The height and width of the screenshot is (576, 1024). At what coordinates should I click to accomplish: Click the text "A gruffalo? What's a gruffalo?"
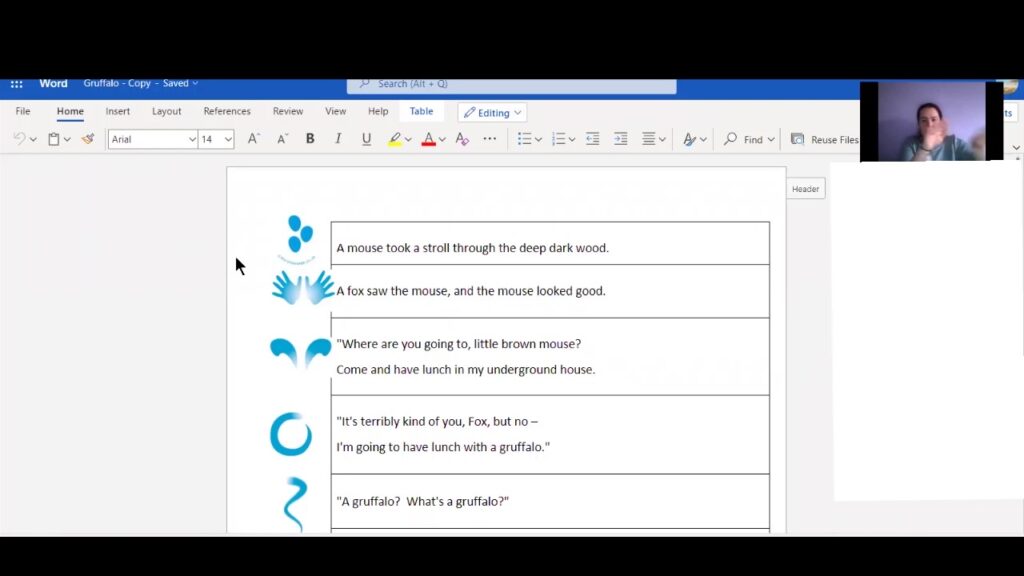[423, 501]
